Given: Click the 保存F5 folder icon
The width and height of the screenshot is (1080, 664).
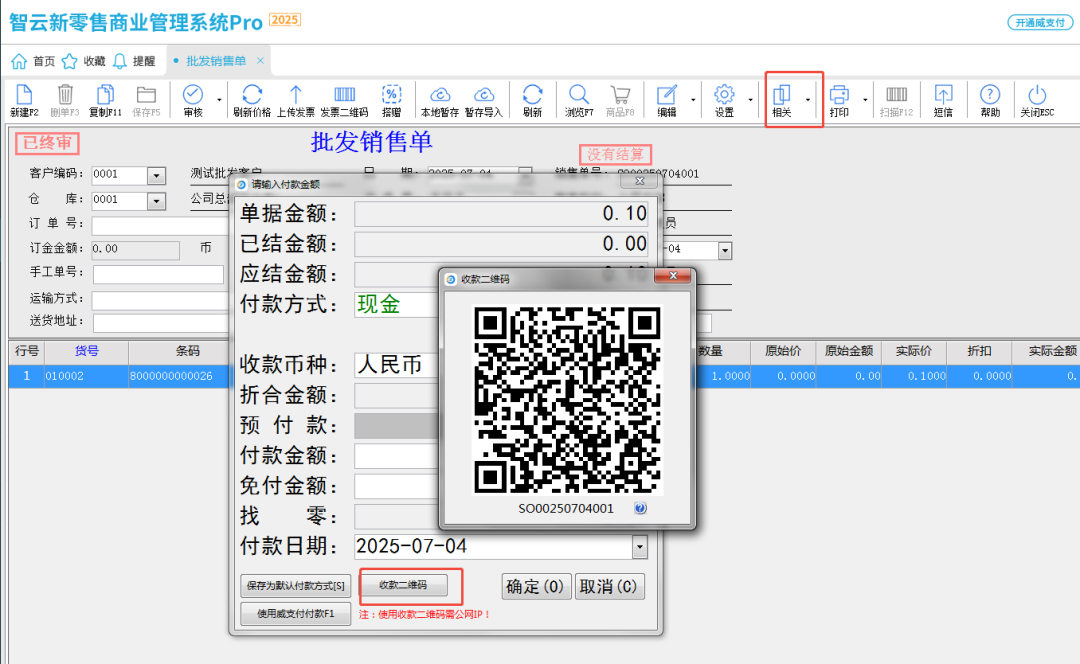Looking at the screenshot, I should point(146,94).
